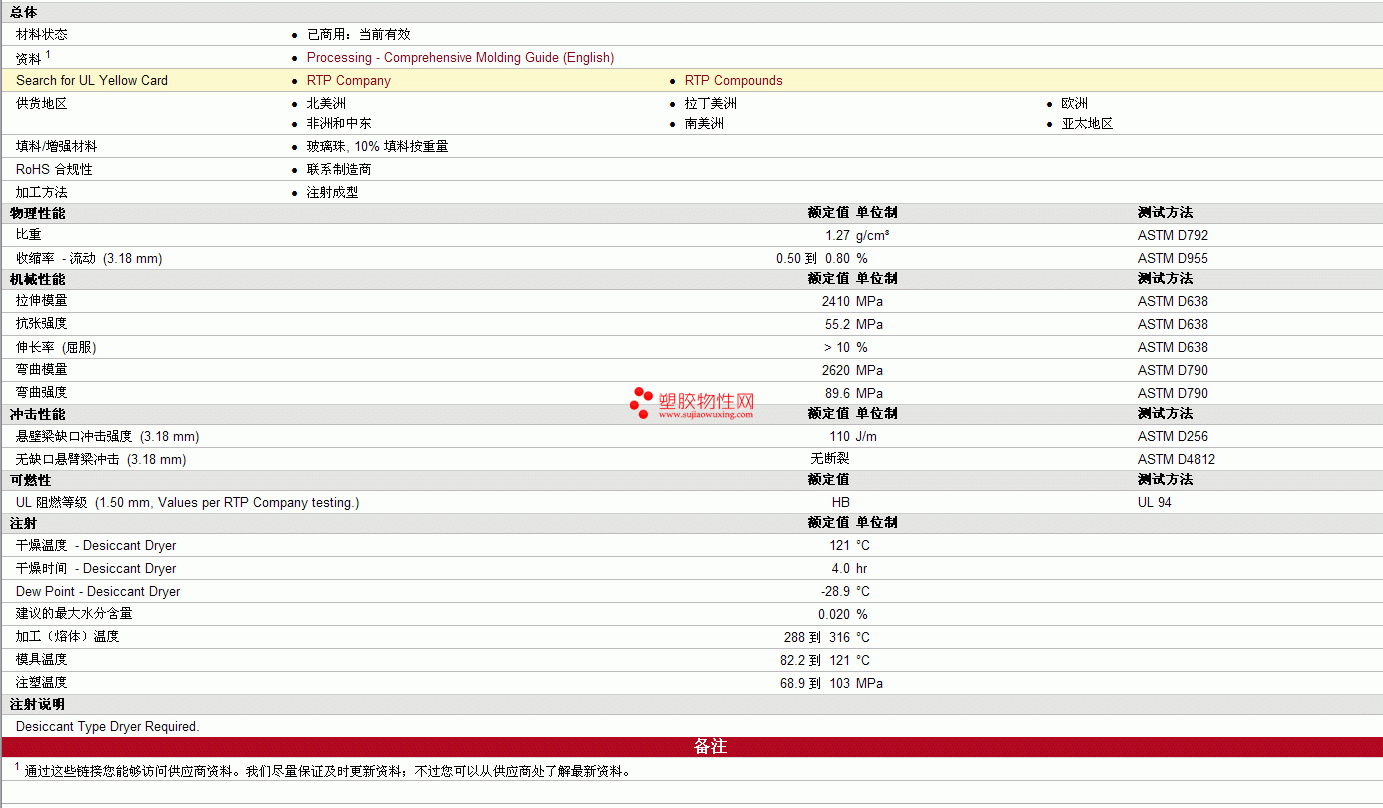Select the 总体 section header
The width and height of the screenshot is (1383, 808).
pos(24,12)
